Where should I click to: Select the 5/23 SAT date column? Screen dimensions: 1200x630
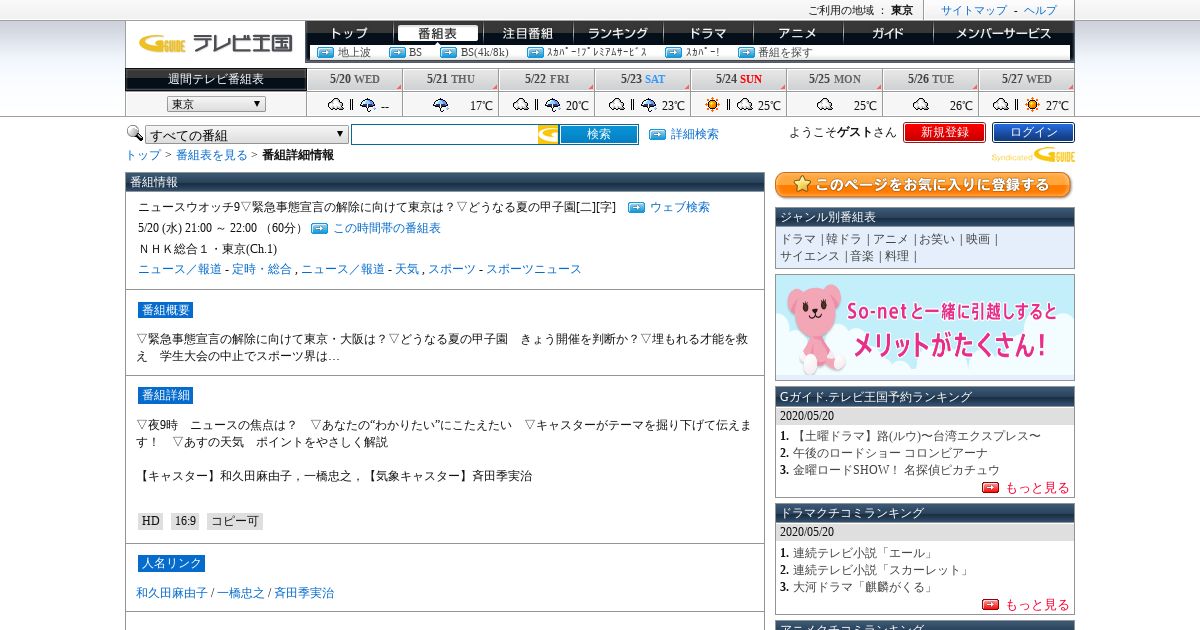[642, 79]
